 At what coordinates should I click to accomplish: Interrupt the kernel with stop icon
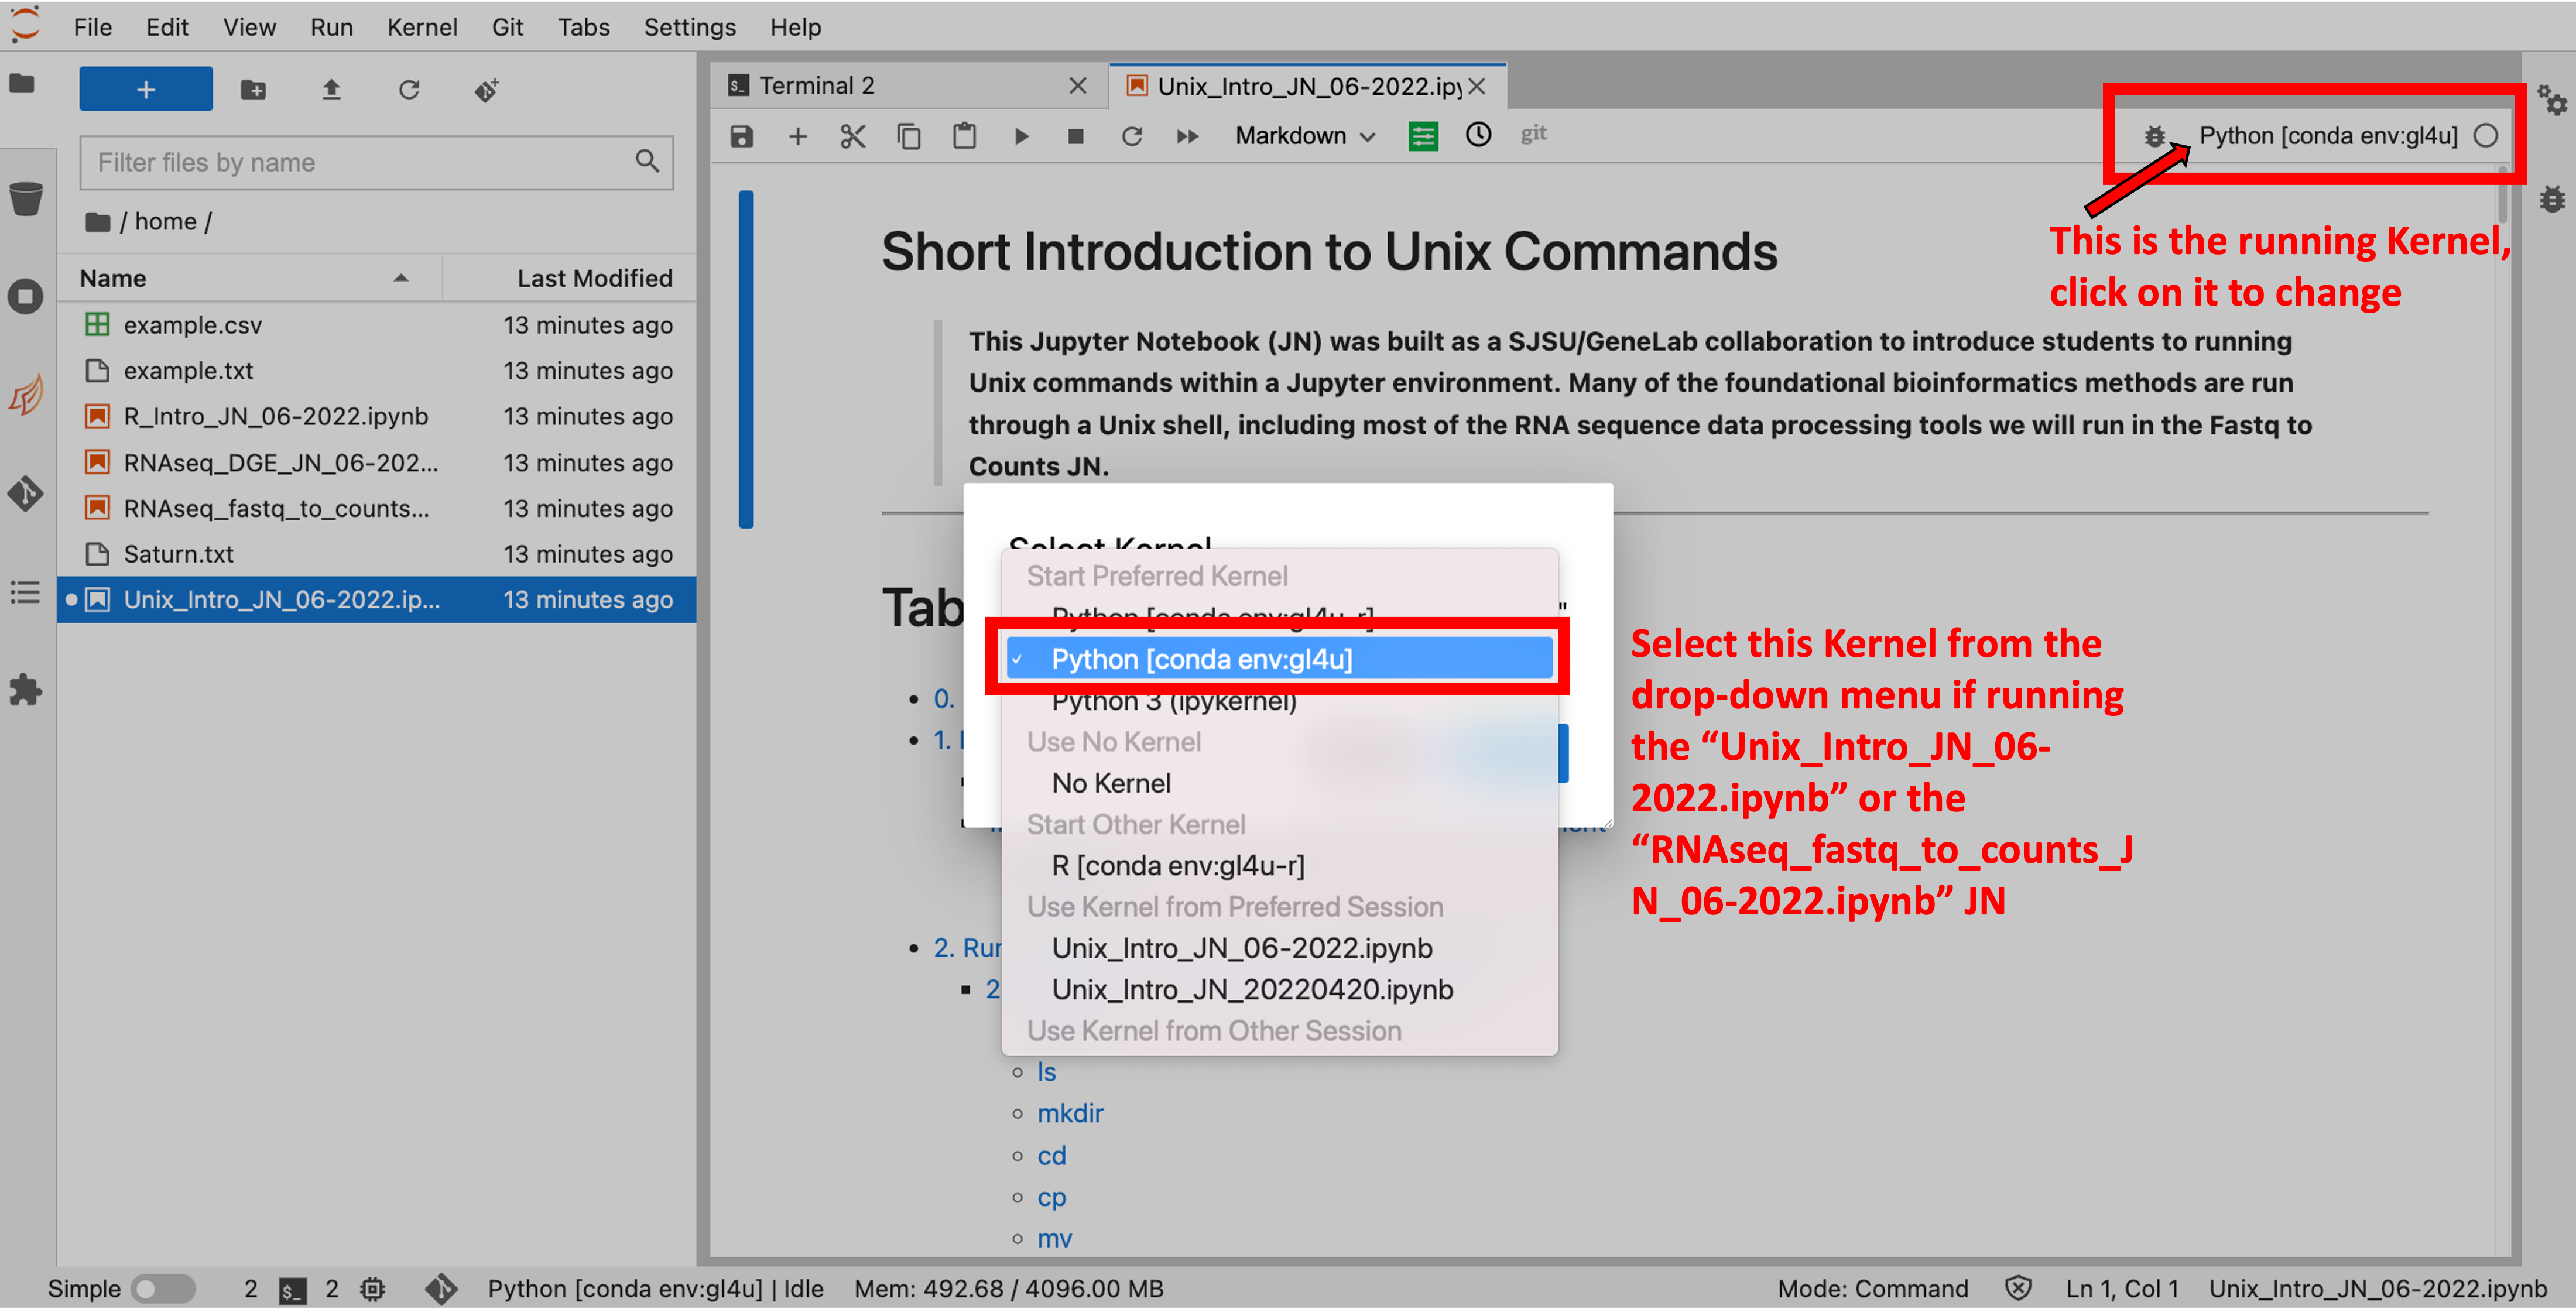tap(1076, 136)
